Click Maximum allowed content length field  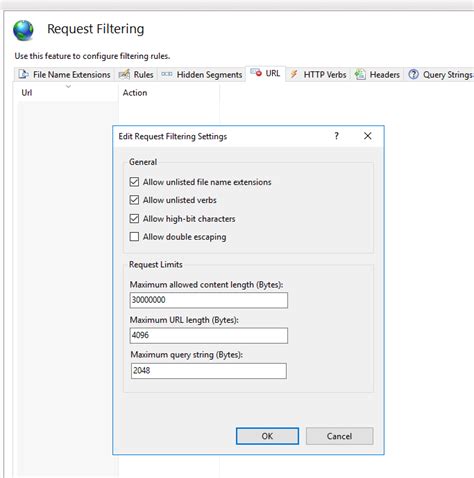[x=209, y=300]
